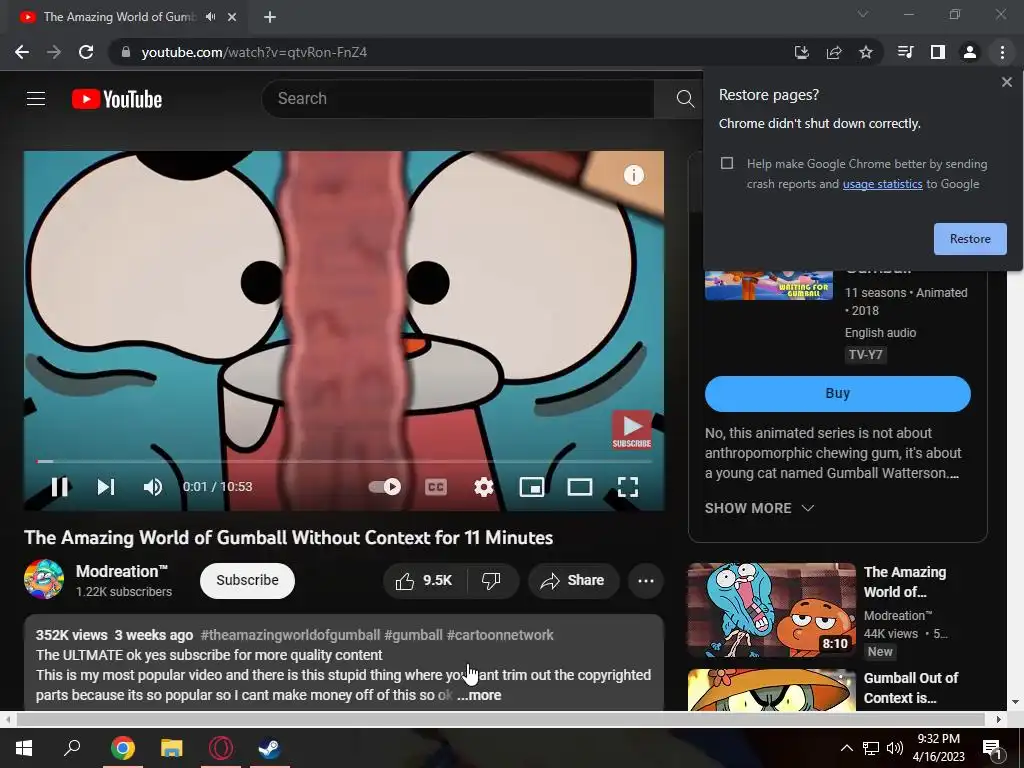Open the Chrome side panel
Screen dimensions: 1024x768
937,52
